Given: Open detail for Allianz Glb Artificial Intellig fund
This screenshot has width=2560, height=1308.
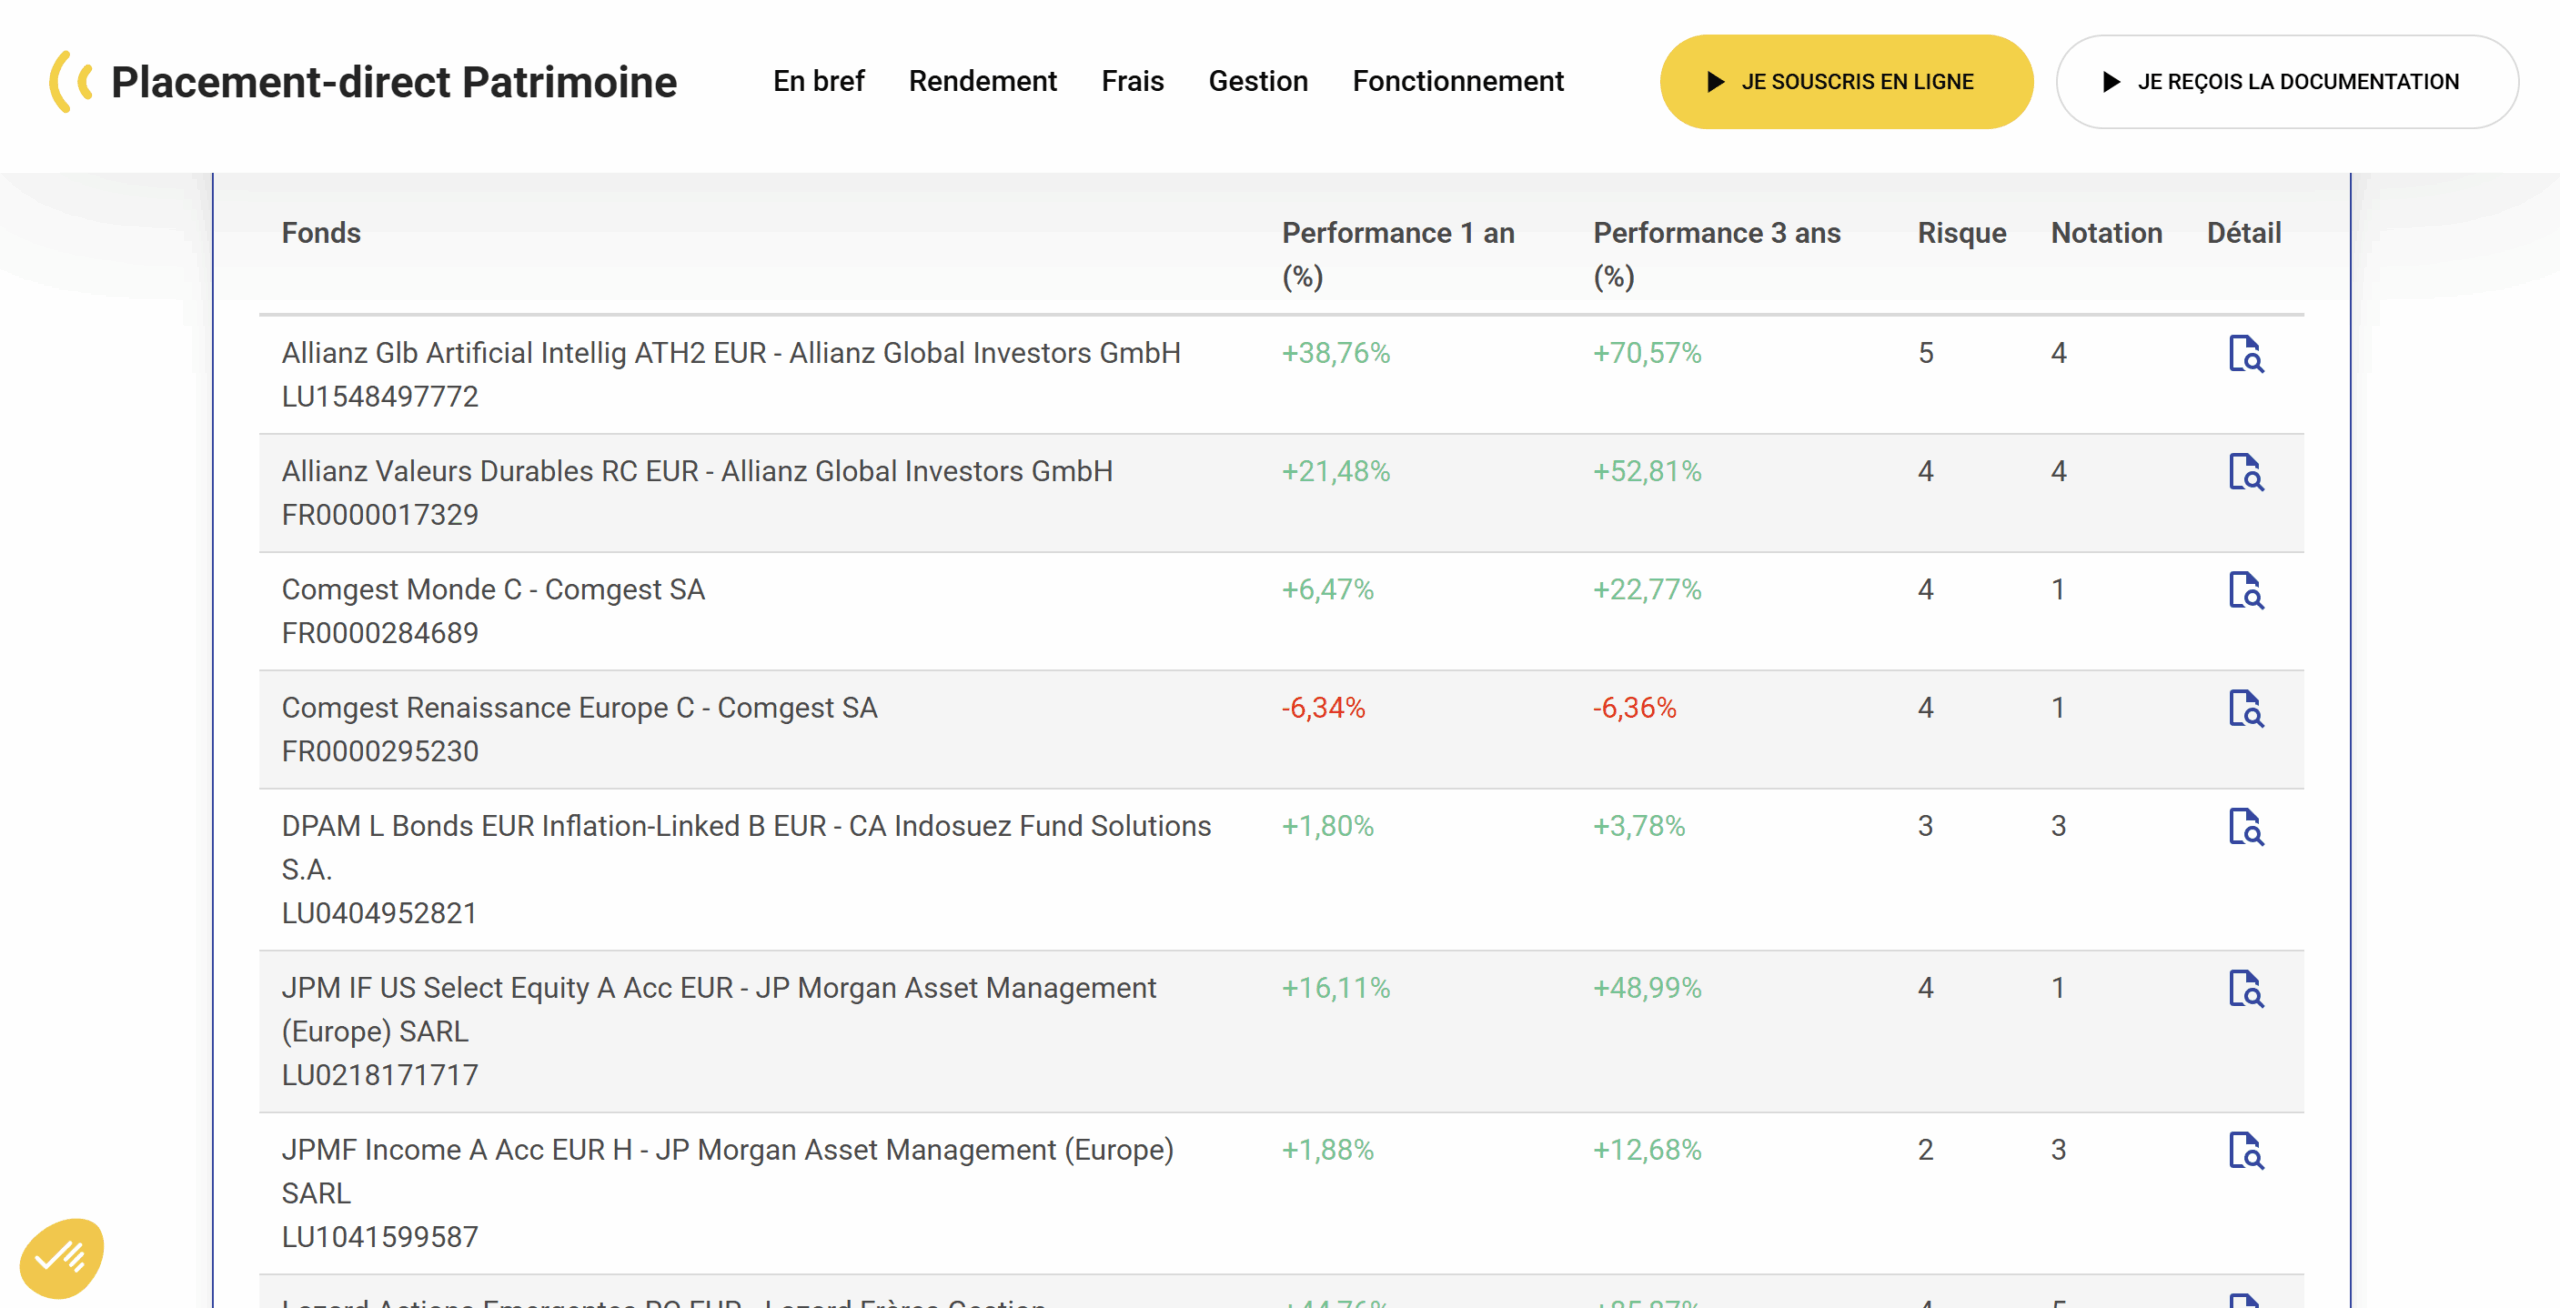Looking at the screenshot, I should pyautogui.click(x=2246, y=353).
